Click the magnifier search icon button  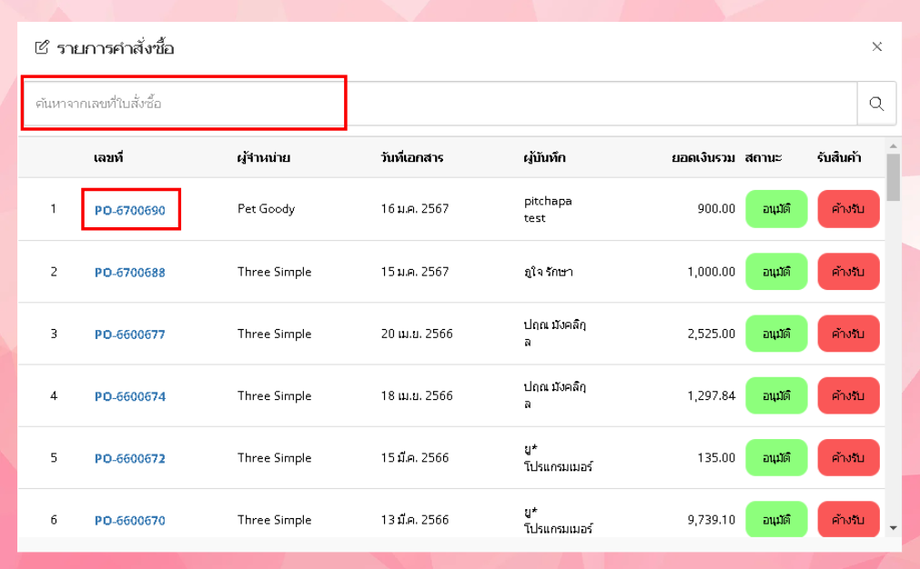(876, 104)
